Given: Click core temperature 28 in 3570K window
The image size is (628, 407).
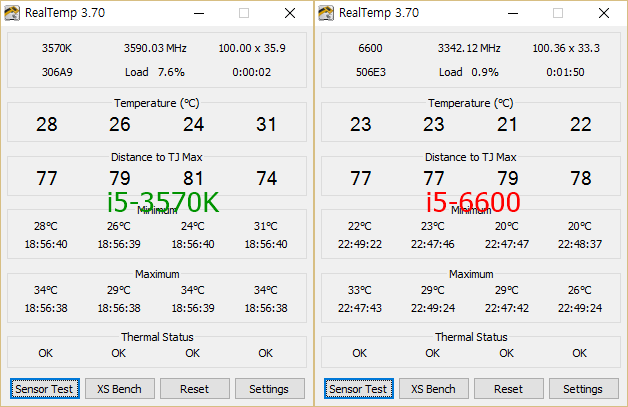Looking at the screenshot, I should coord(47,124).
